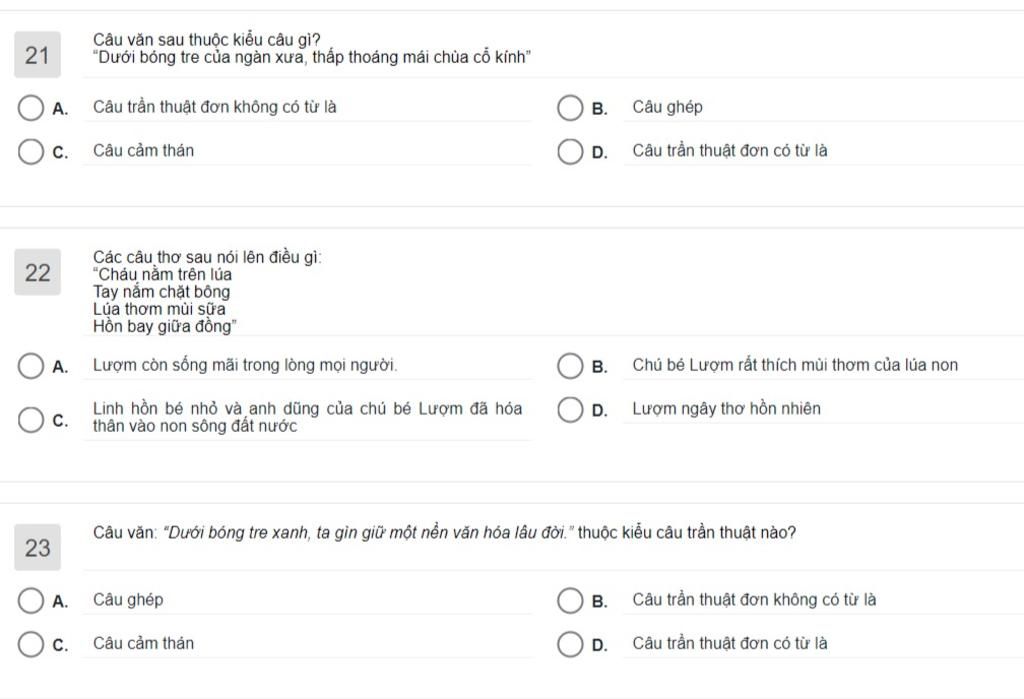1024x699 pixels.
Task: Click the question number 21 badge
Action: click(x=37, y=55)
